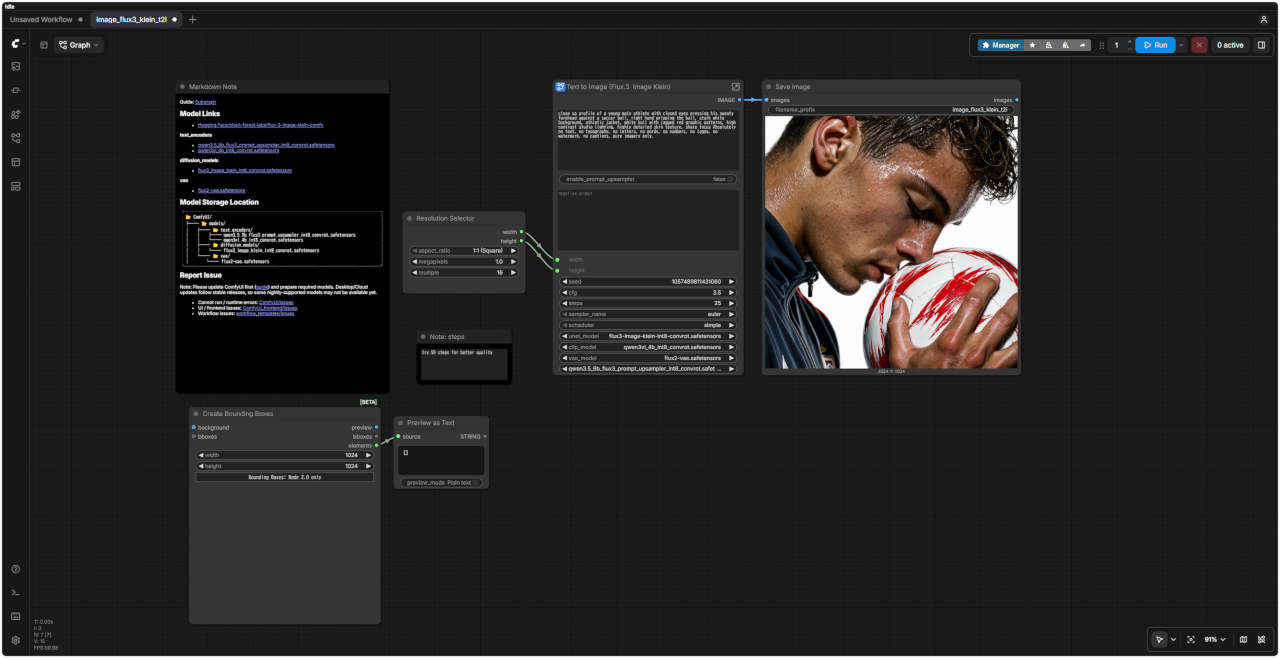Toggle the bottom console terminal panel

16,593
